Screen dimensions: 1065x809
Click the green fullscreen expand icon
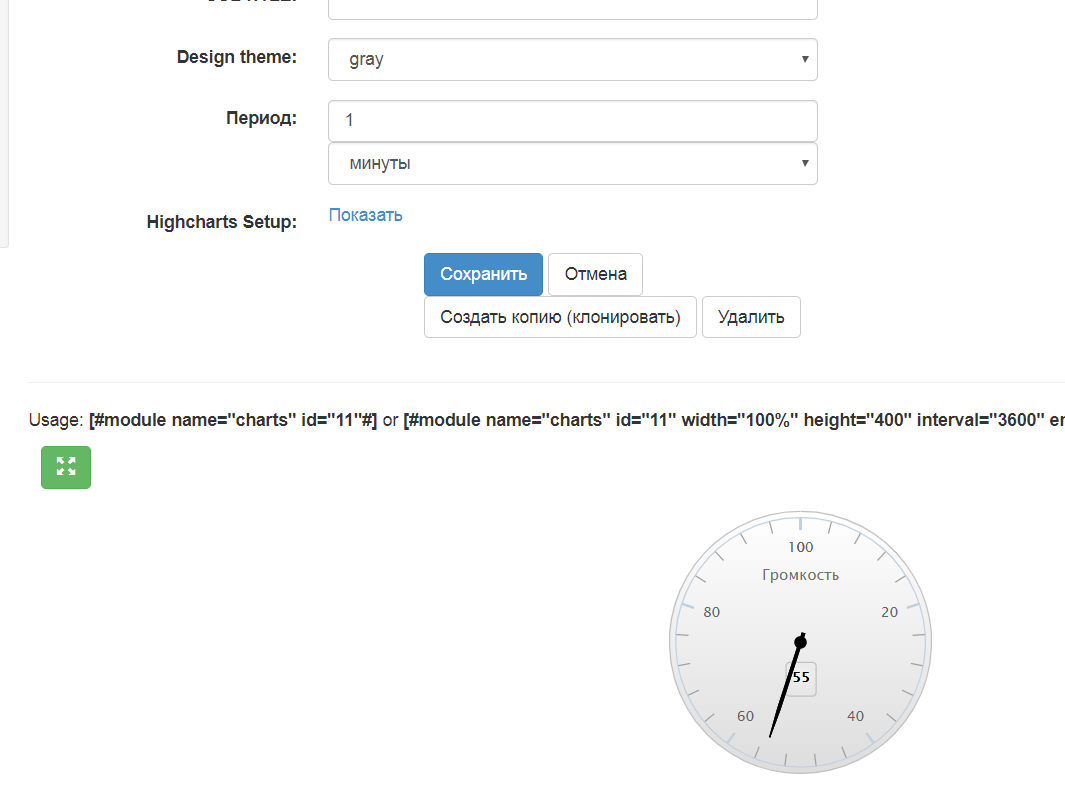tap(66, 467)
